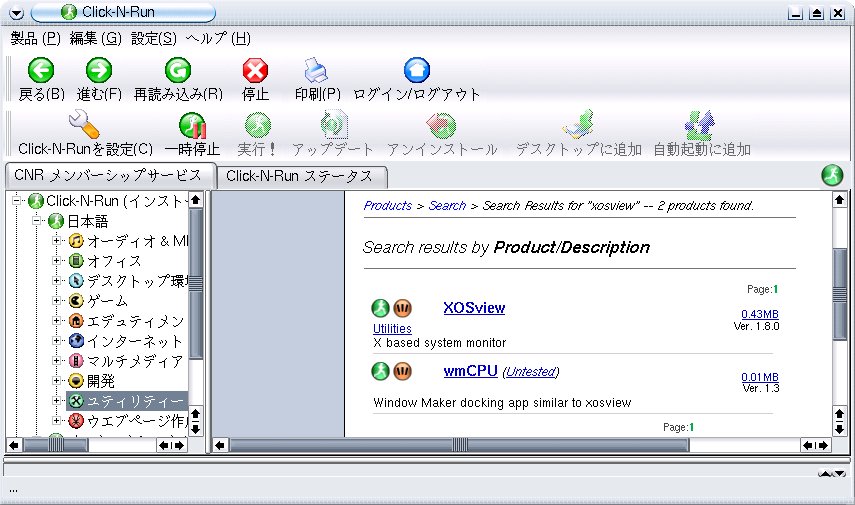Image resolution: width=855 pixels, height=505 pixels.
Task: Collapse the Click-N-Run root tree node
Action: pyautogui.click(x=17, y=201)
